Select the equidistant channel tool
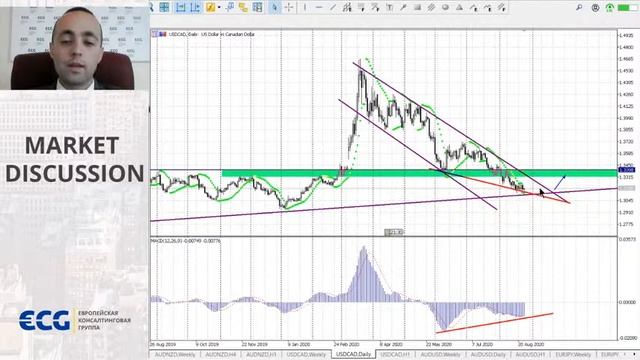 [347, 7]
